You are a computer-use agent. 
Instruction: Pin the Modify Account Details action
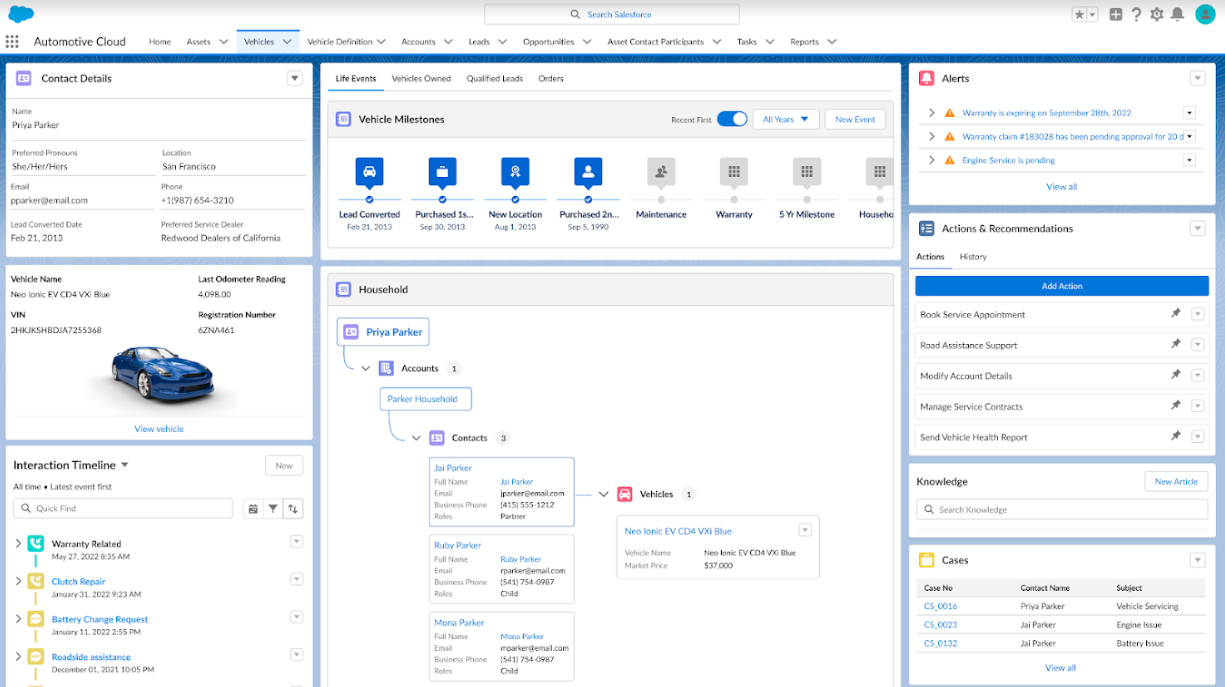coord(1176,375)
